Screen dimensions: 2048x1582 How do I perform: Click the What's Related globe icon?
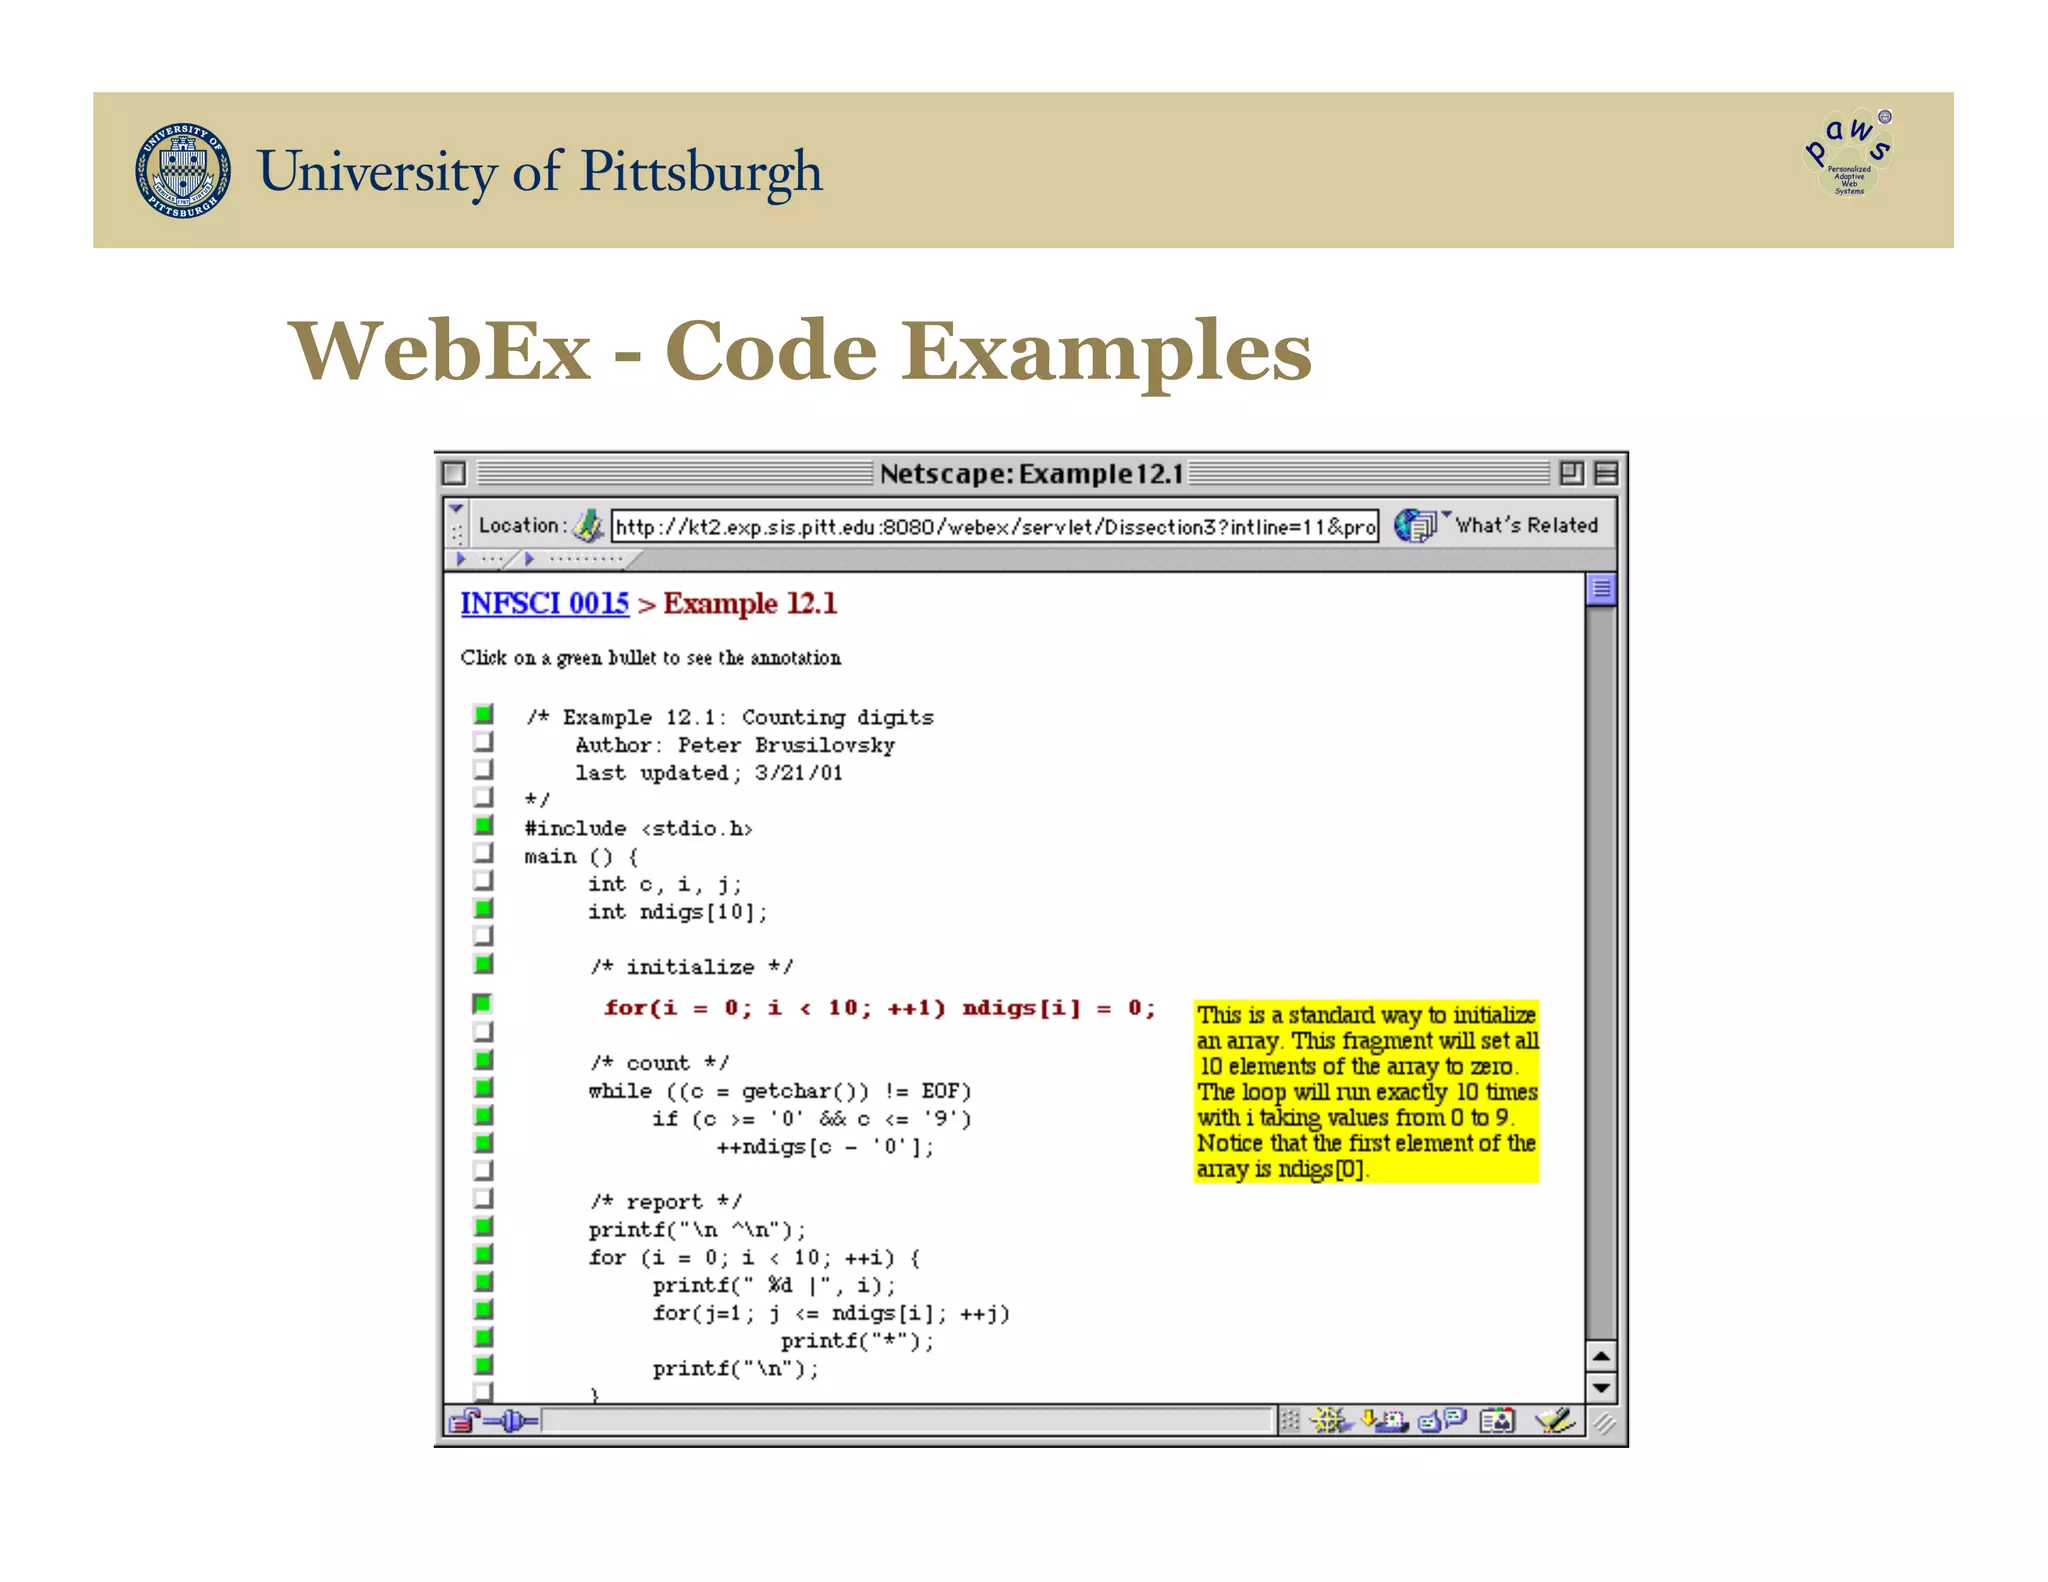tap(1415, 525)
